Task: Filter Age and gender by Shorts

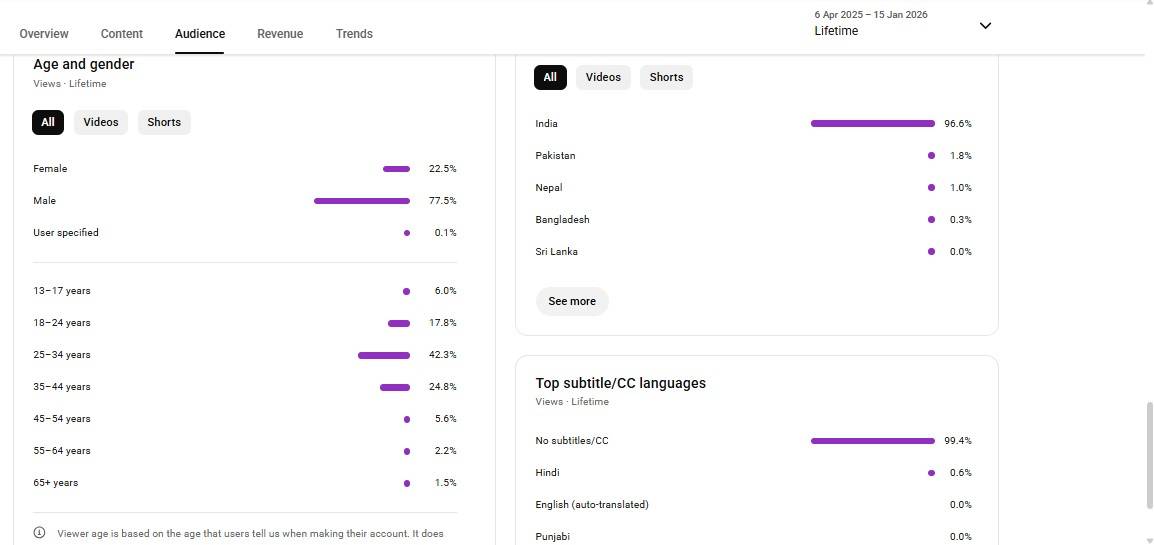Action: [x=164, y=122]
